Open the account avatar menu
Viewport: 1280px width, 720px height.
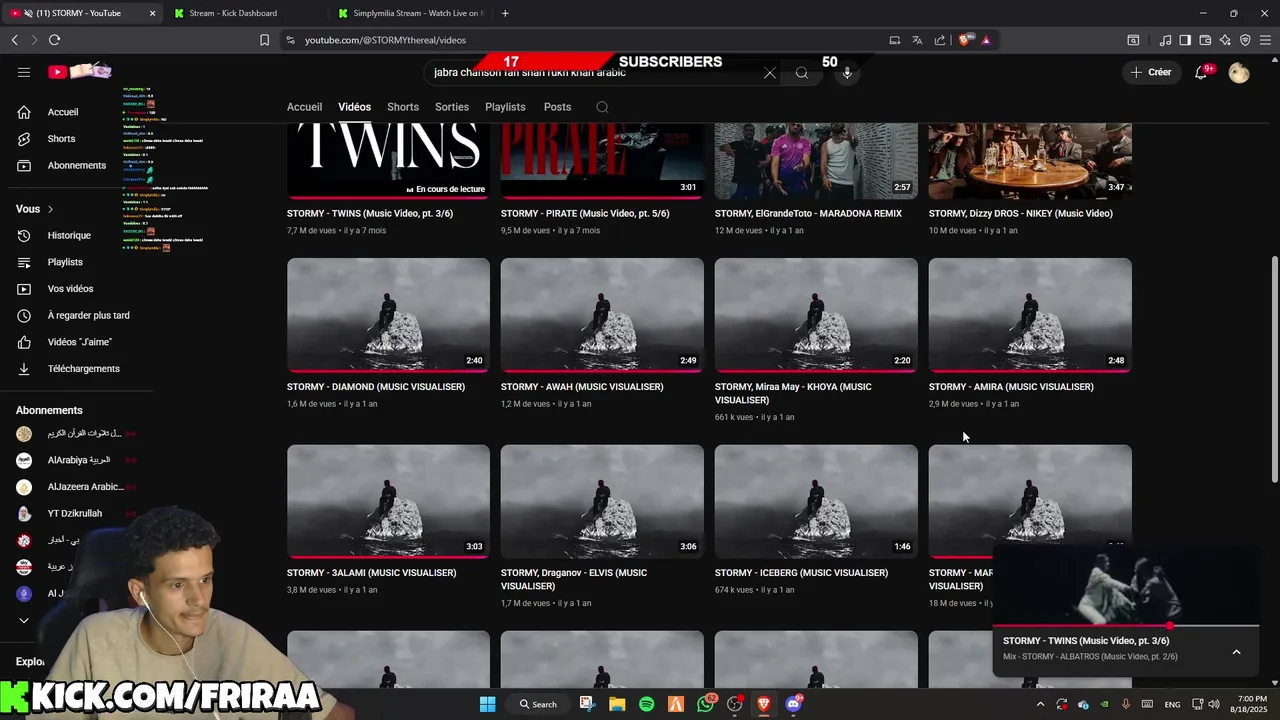point(1239,72)
